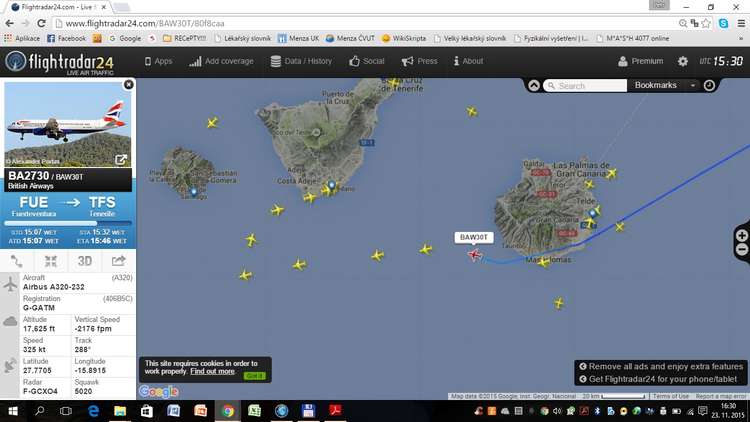Collapse the search bar with up arrow
Image resolution: width=750 pixels, height=422 pixels.
pyautogui.click(x=534, y=85)
